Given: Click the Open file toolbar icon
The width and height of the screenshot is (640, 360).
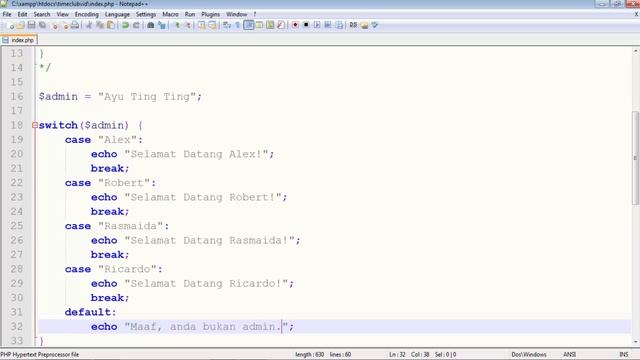Looking at the screenshot, I should pyautogui.click(x=20, y=25).
